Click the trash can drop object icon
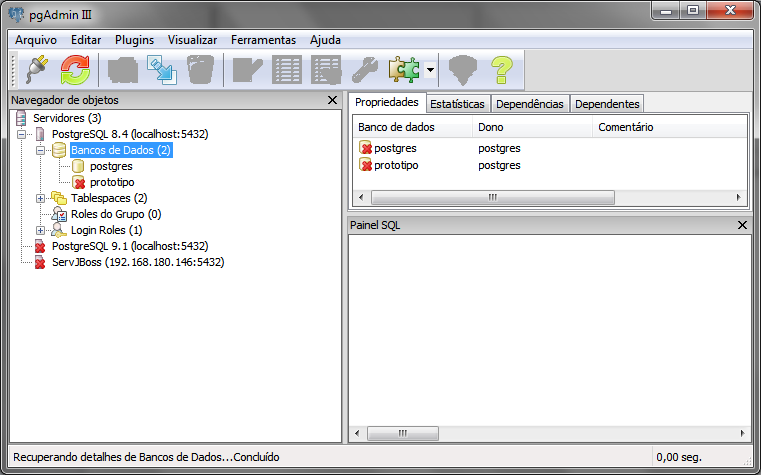This screenshot has width=761, height=475. (200, 70)
